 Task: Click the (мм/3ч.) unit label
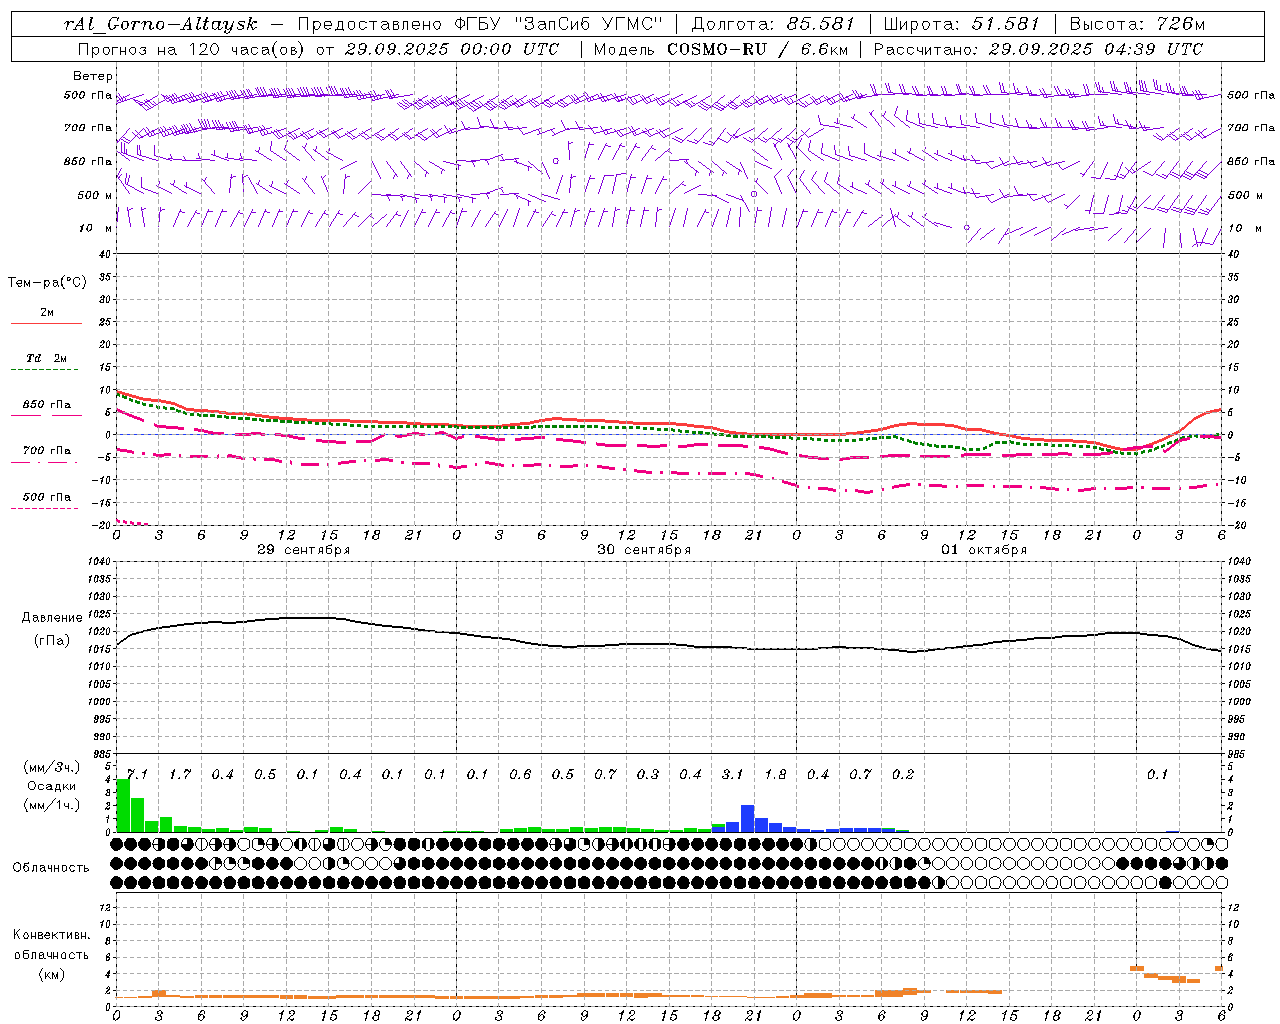click(51, 767)
